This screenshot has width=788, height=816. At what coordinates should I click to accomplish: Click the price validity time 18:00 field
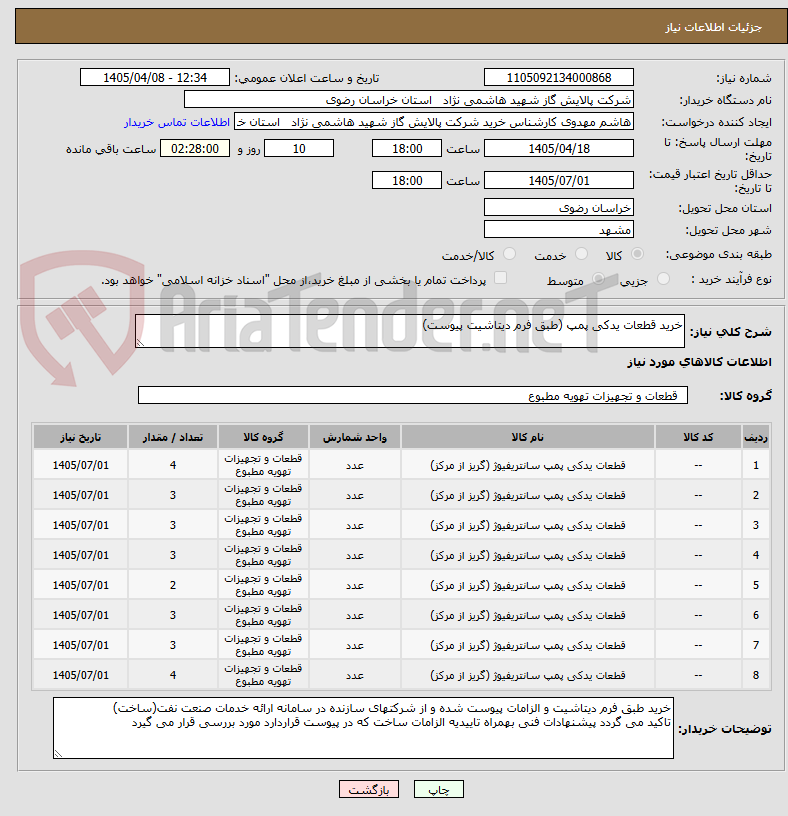(x=406, y=181)
